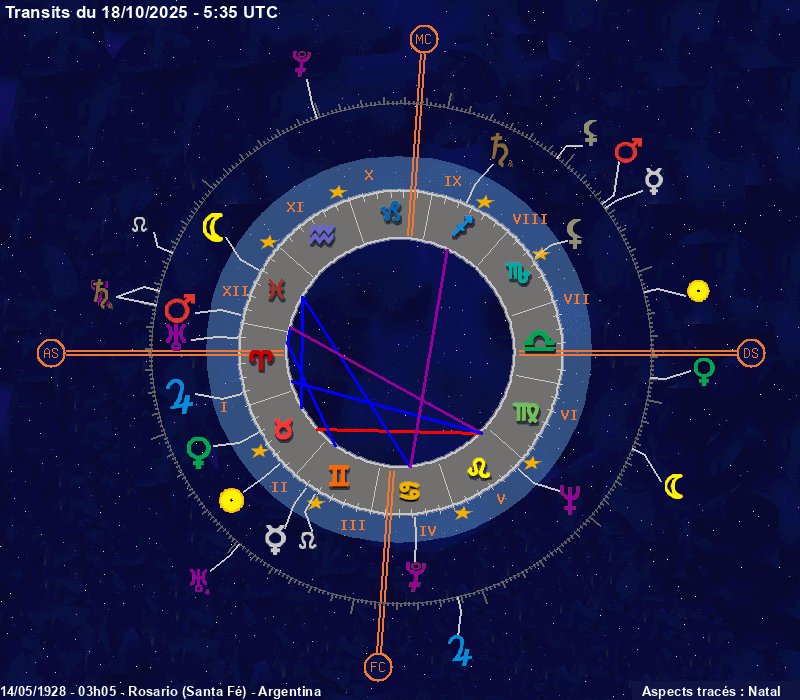Click the Cancer sign near house IV
This screenshot has height=700, width=800.
point(410,490)
